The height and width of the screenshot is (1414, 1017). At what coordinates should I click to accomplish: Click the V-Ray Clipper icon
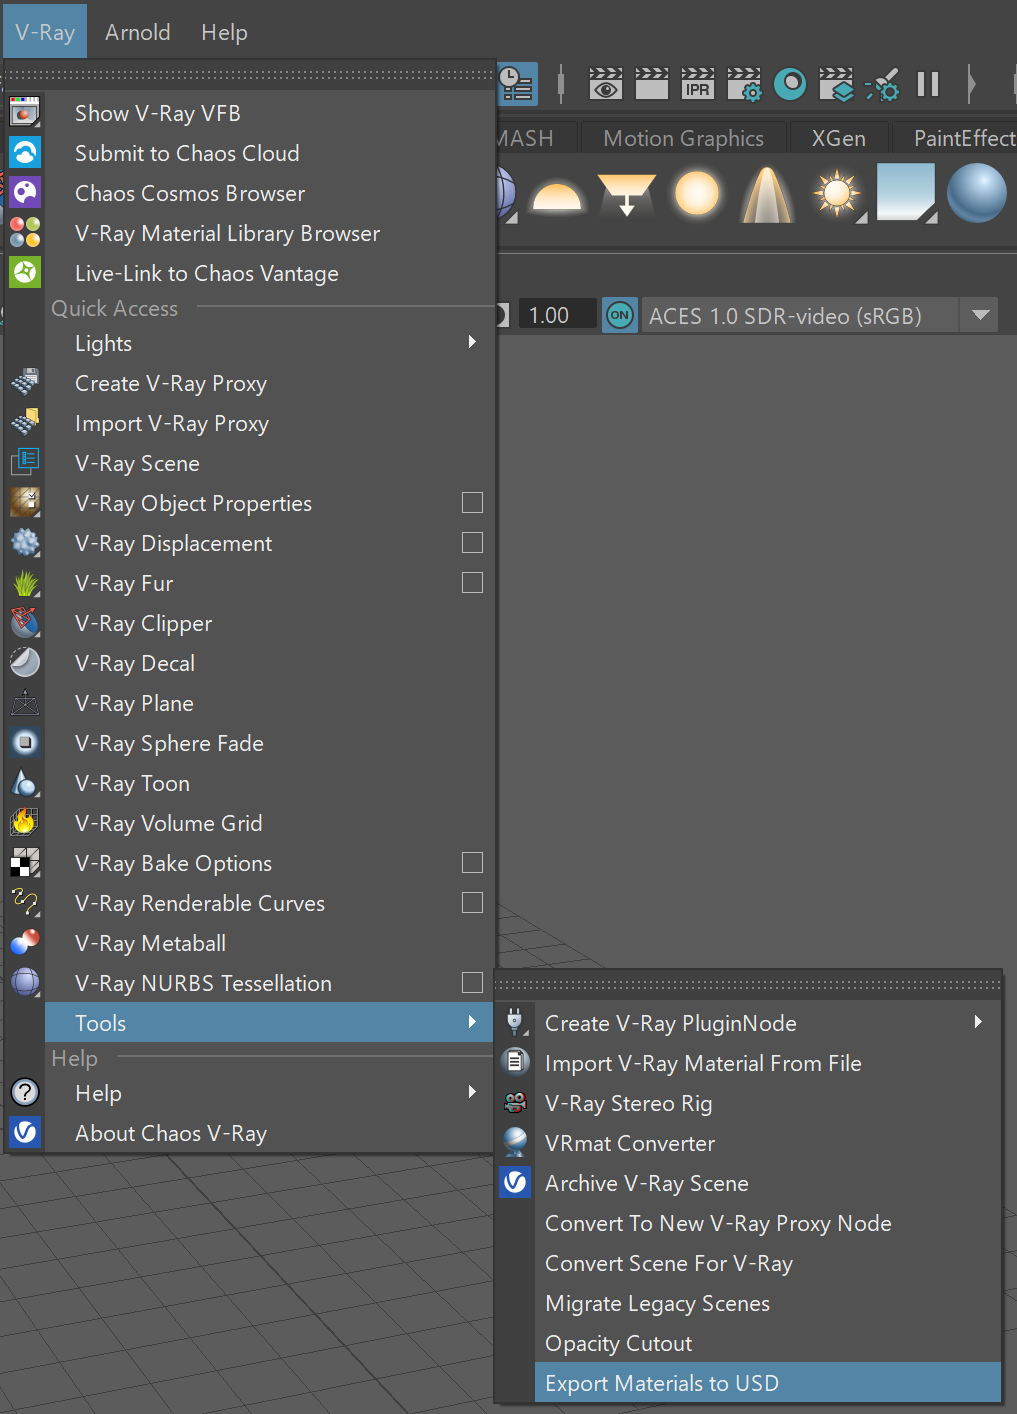click(25, 622)
